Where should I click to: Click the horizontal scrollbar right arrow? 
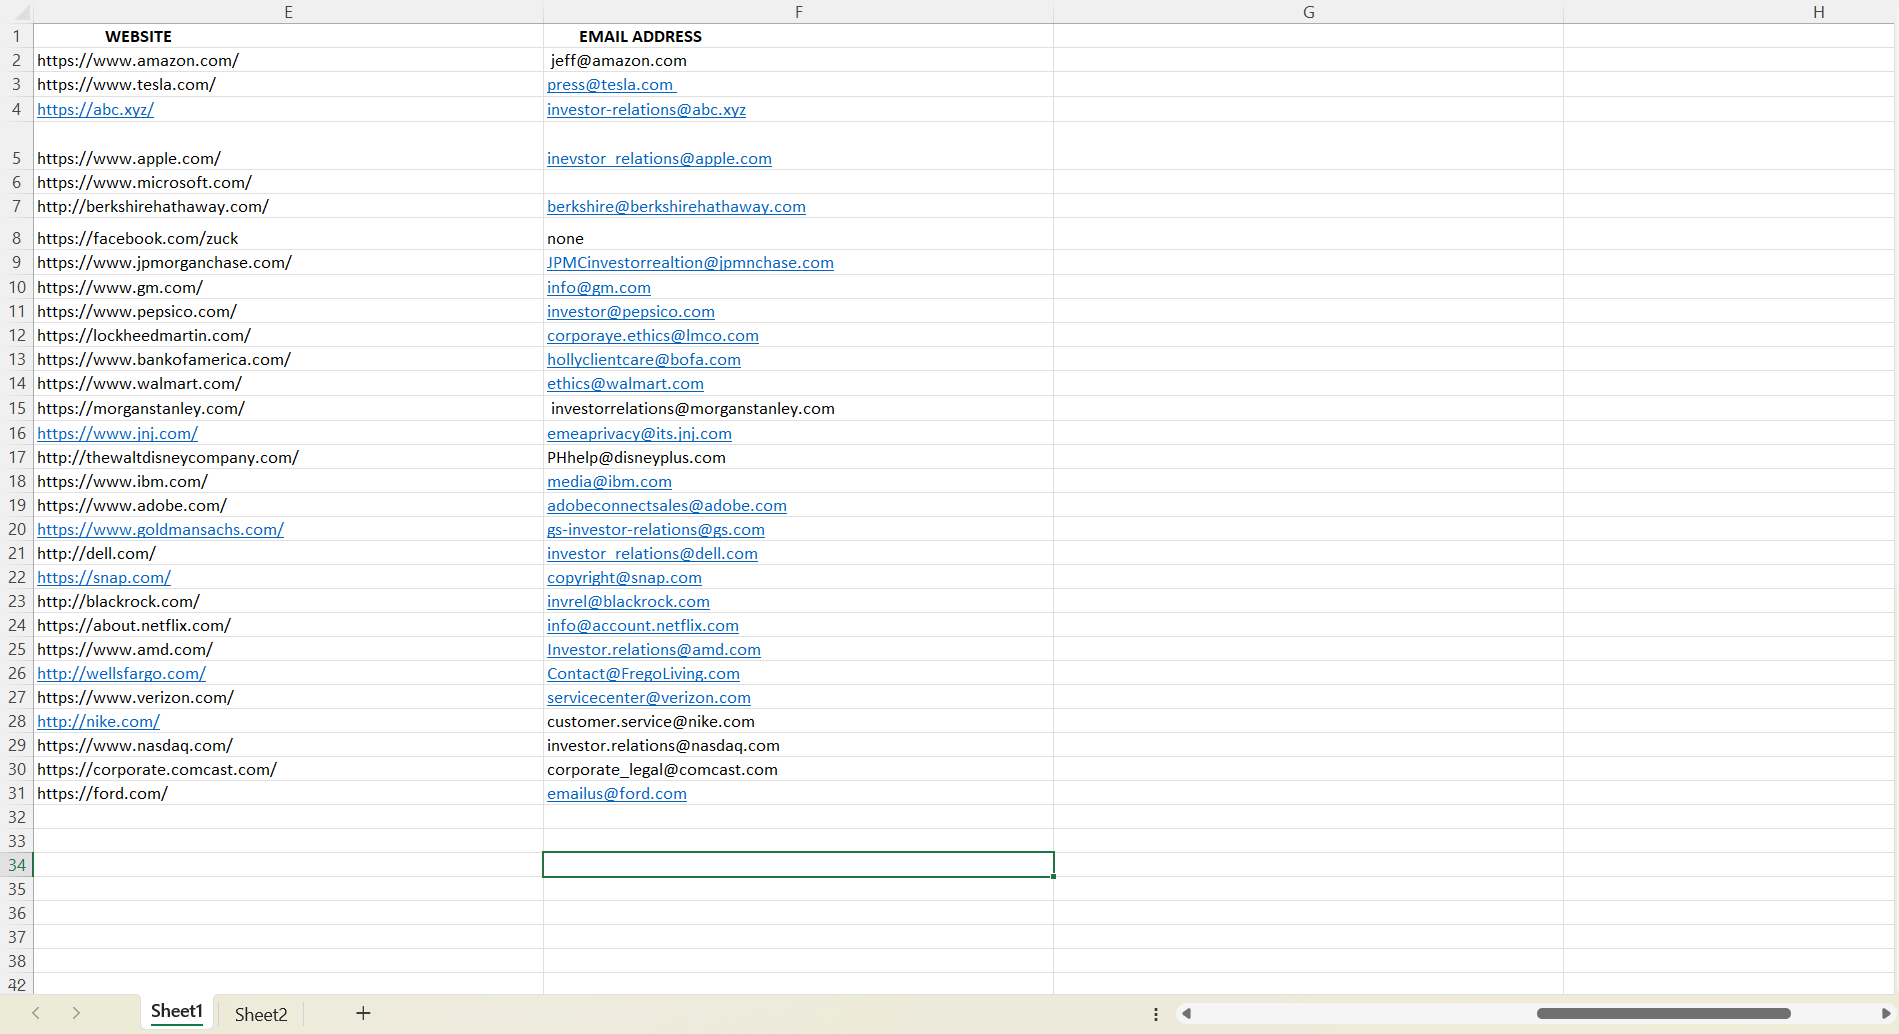pyautogui.click(x=1886, y=1014)
